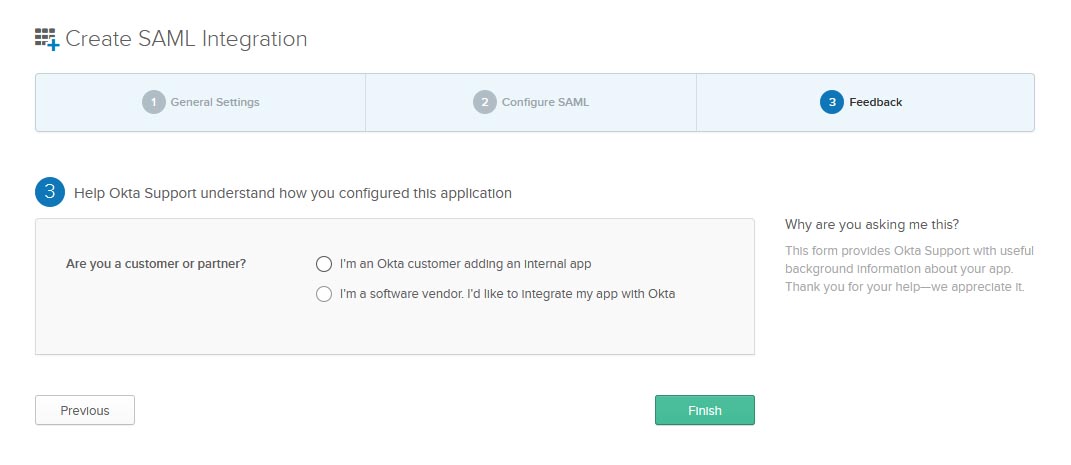Click the "I'm an Okta customer" option label
The image size is (1071, 465).
465,264
